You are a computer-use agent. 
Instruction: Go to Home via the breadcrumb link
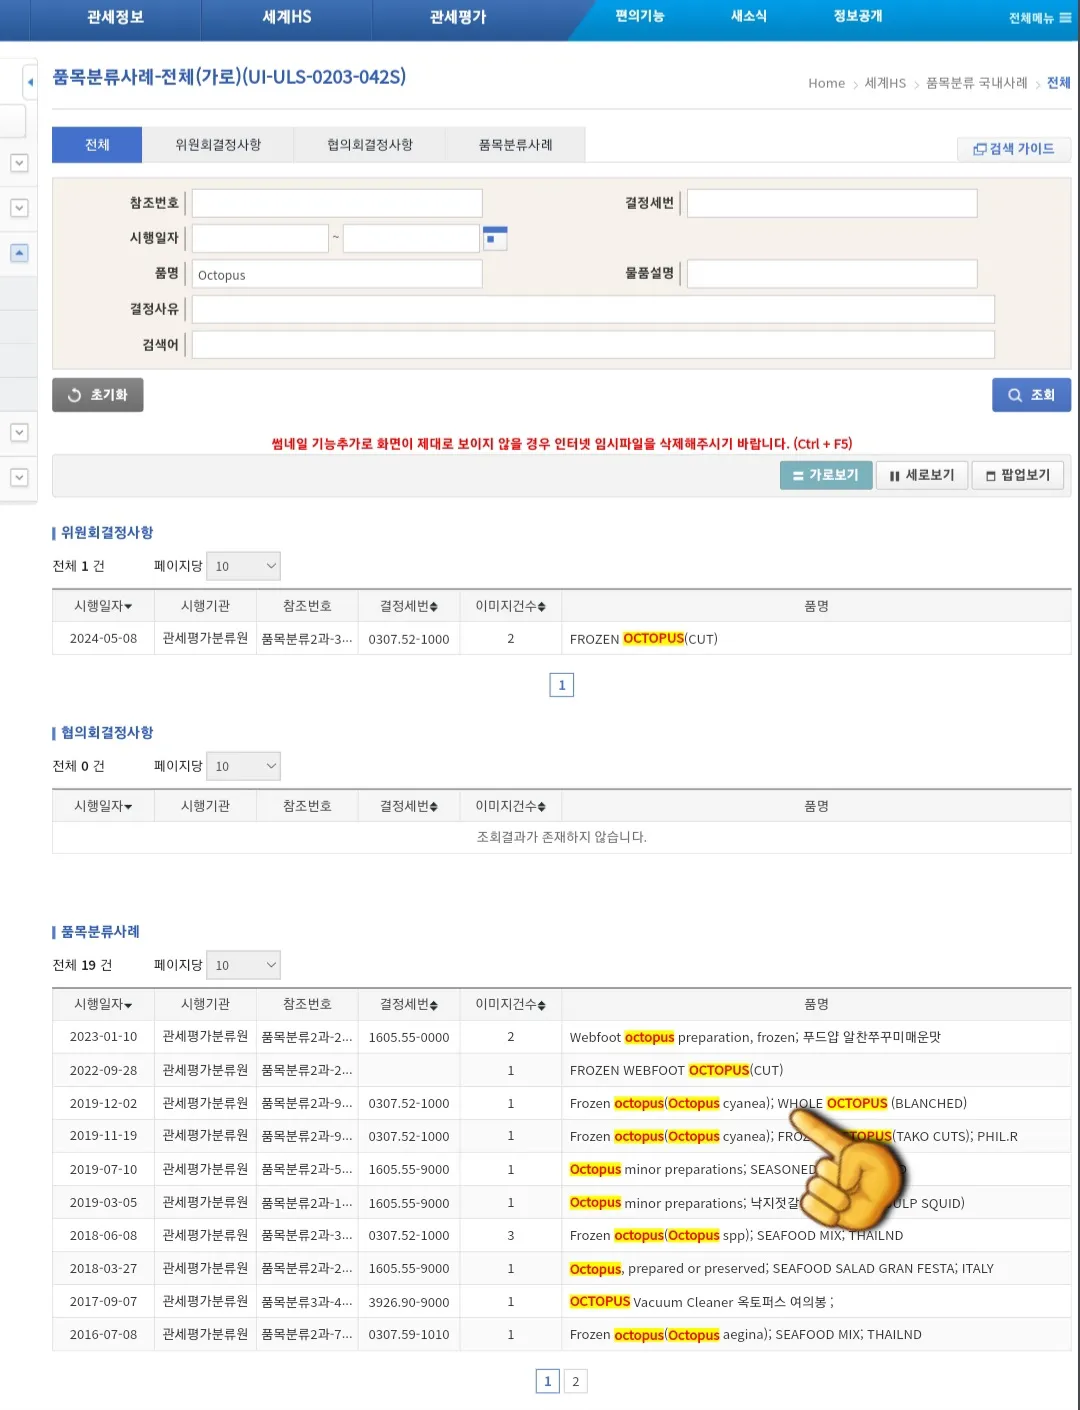tap(826, 83)
